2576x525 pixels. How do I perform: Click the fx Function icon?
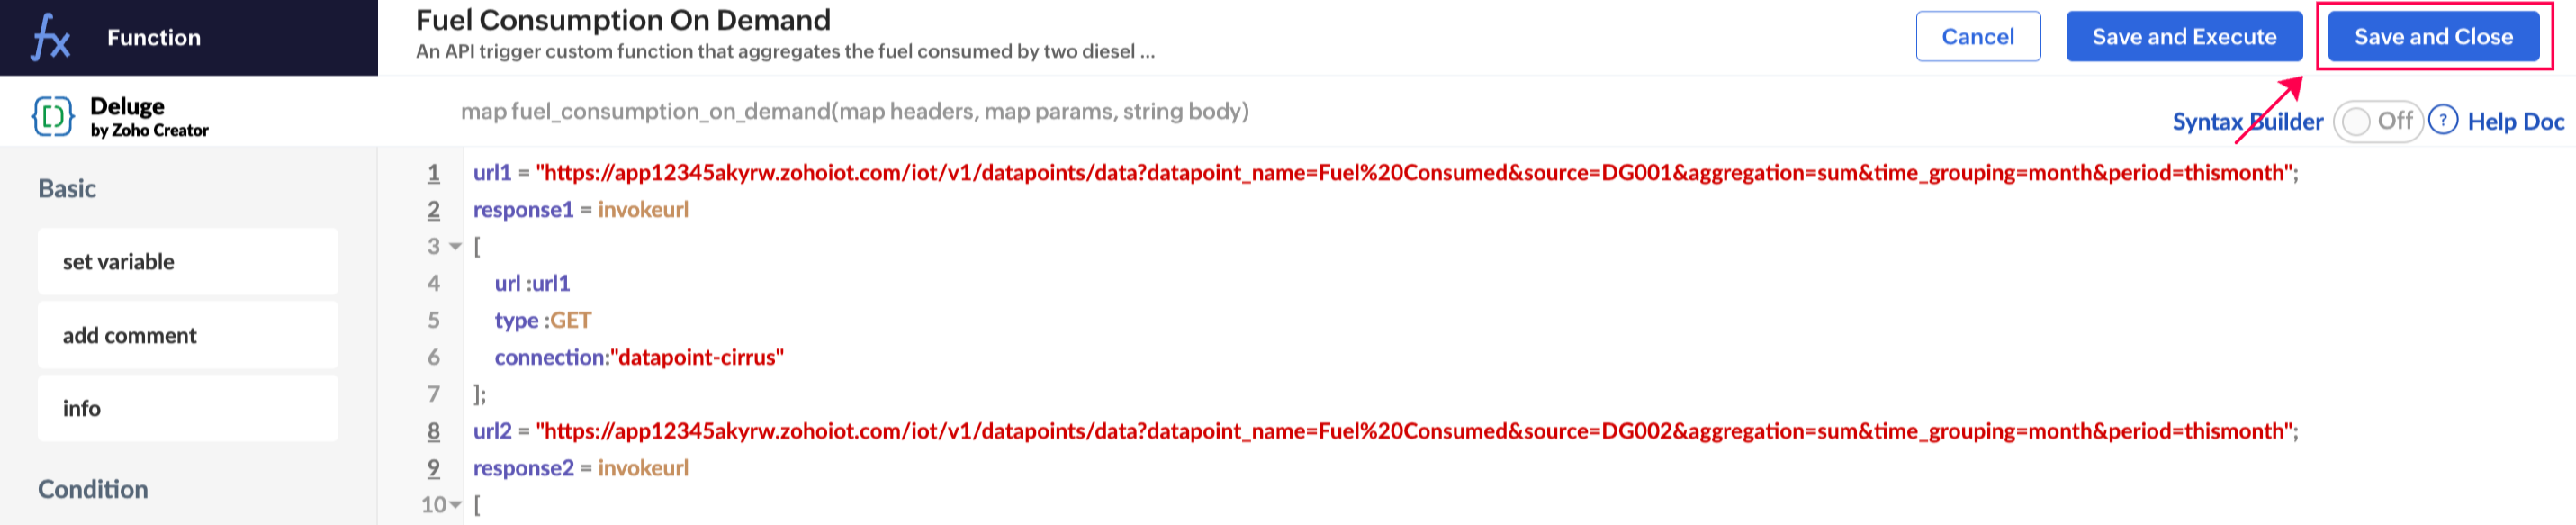point(50,38)
